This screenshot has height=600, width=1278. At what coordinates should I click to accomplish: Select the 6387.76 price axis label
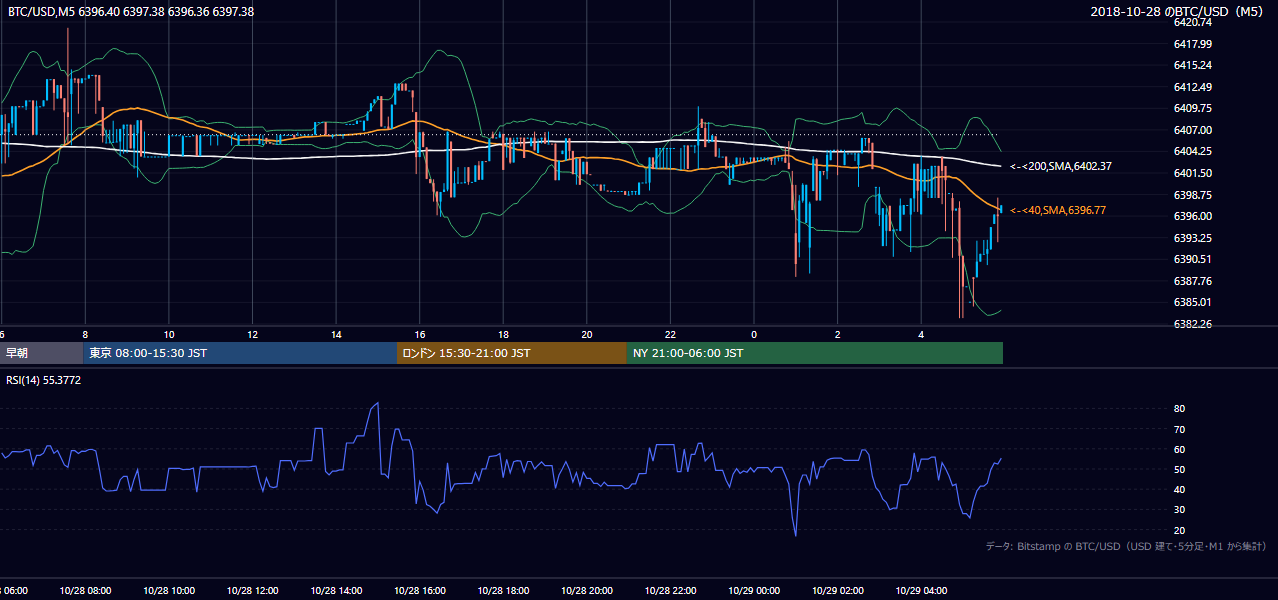coord(1193,281)
